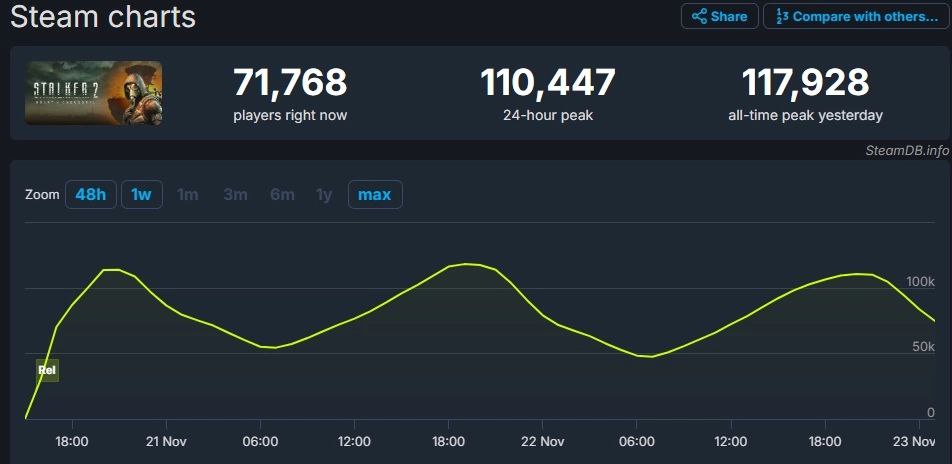
Task: Click the Zoom label
Action: point(42,195)
